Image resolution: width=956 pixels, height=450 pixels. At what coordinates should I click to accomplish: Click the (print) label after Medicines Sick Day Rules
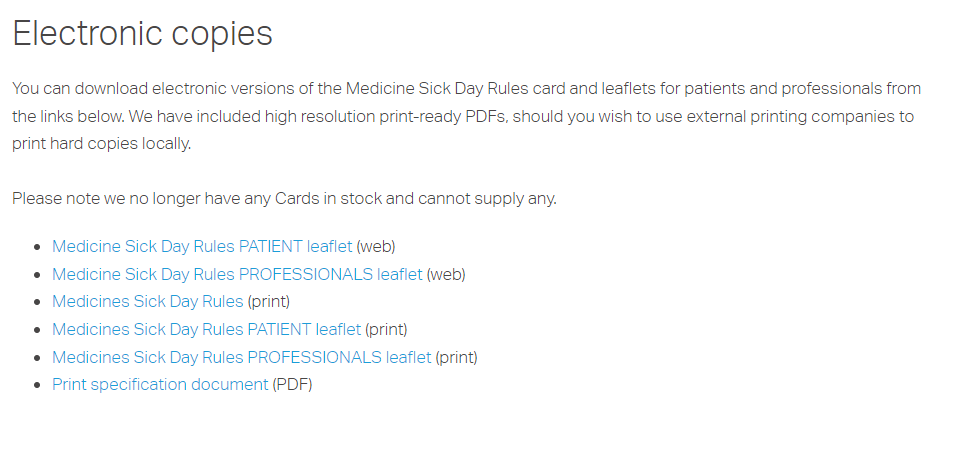(268, 301)
